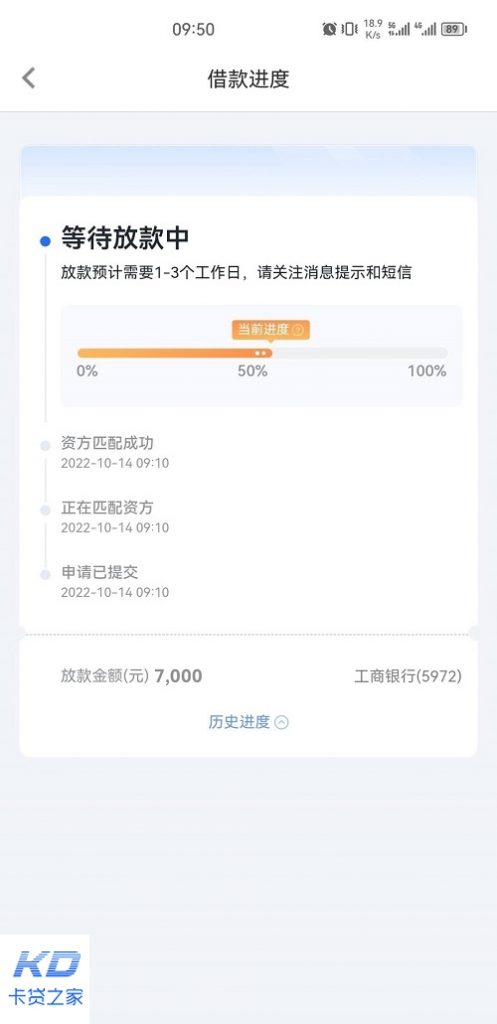Tap the 100% progress label
The width and height of the screenshot is (497, 1024).
click(426, 371)
